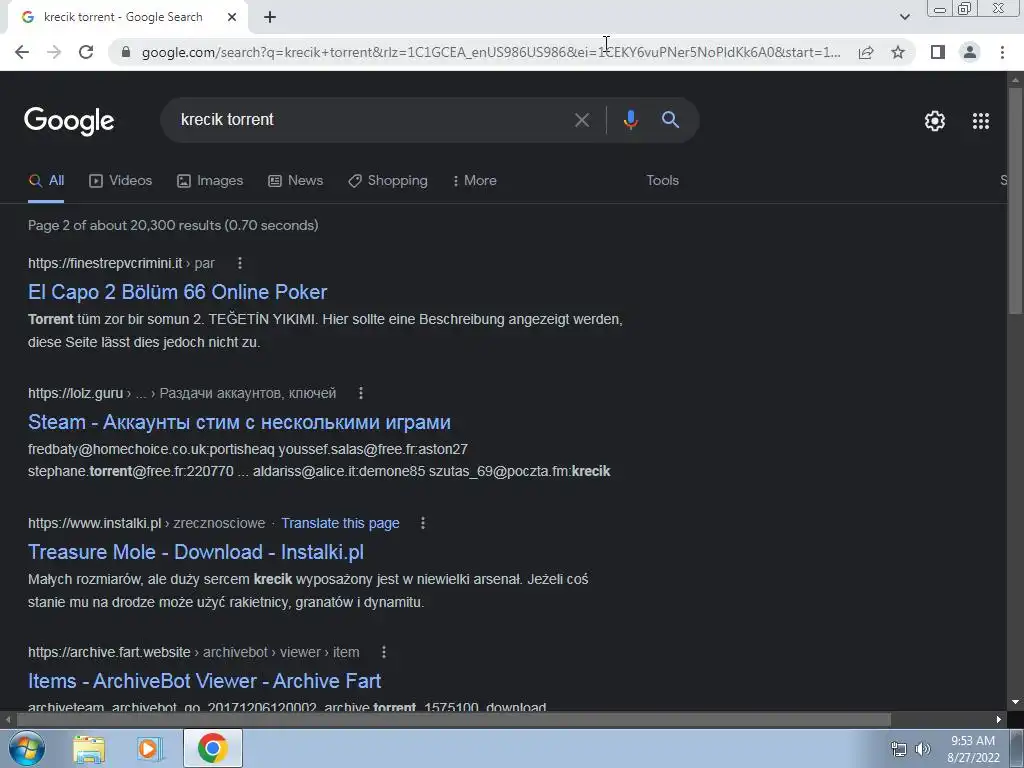This screenshot has width=1024, height=768.
Task: Open Windows Explorer from taskbar
Action: 89,749
